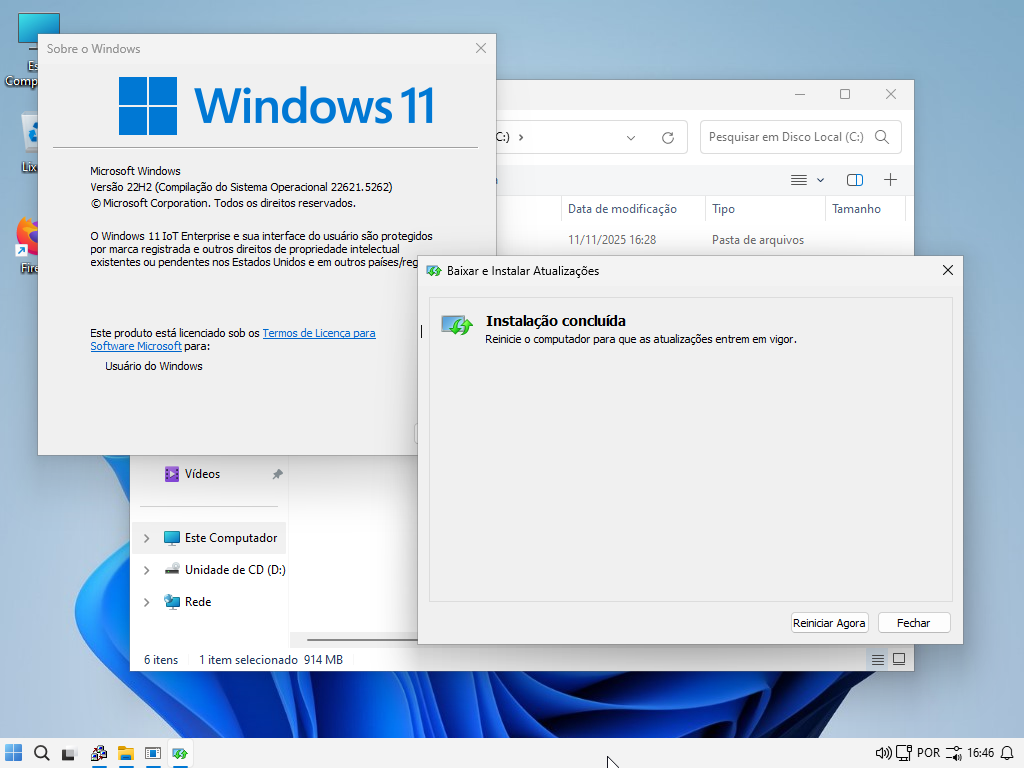The width and height of the screenshot is (1024, 768).
Task: Sort by Data de modificação column
Action: [x=622, y=209]
